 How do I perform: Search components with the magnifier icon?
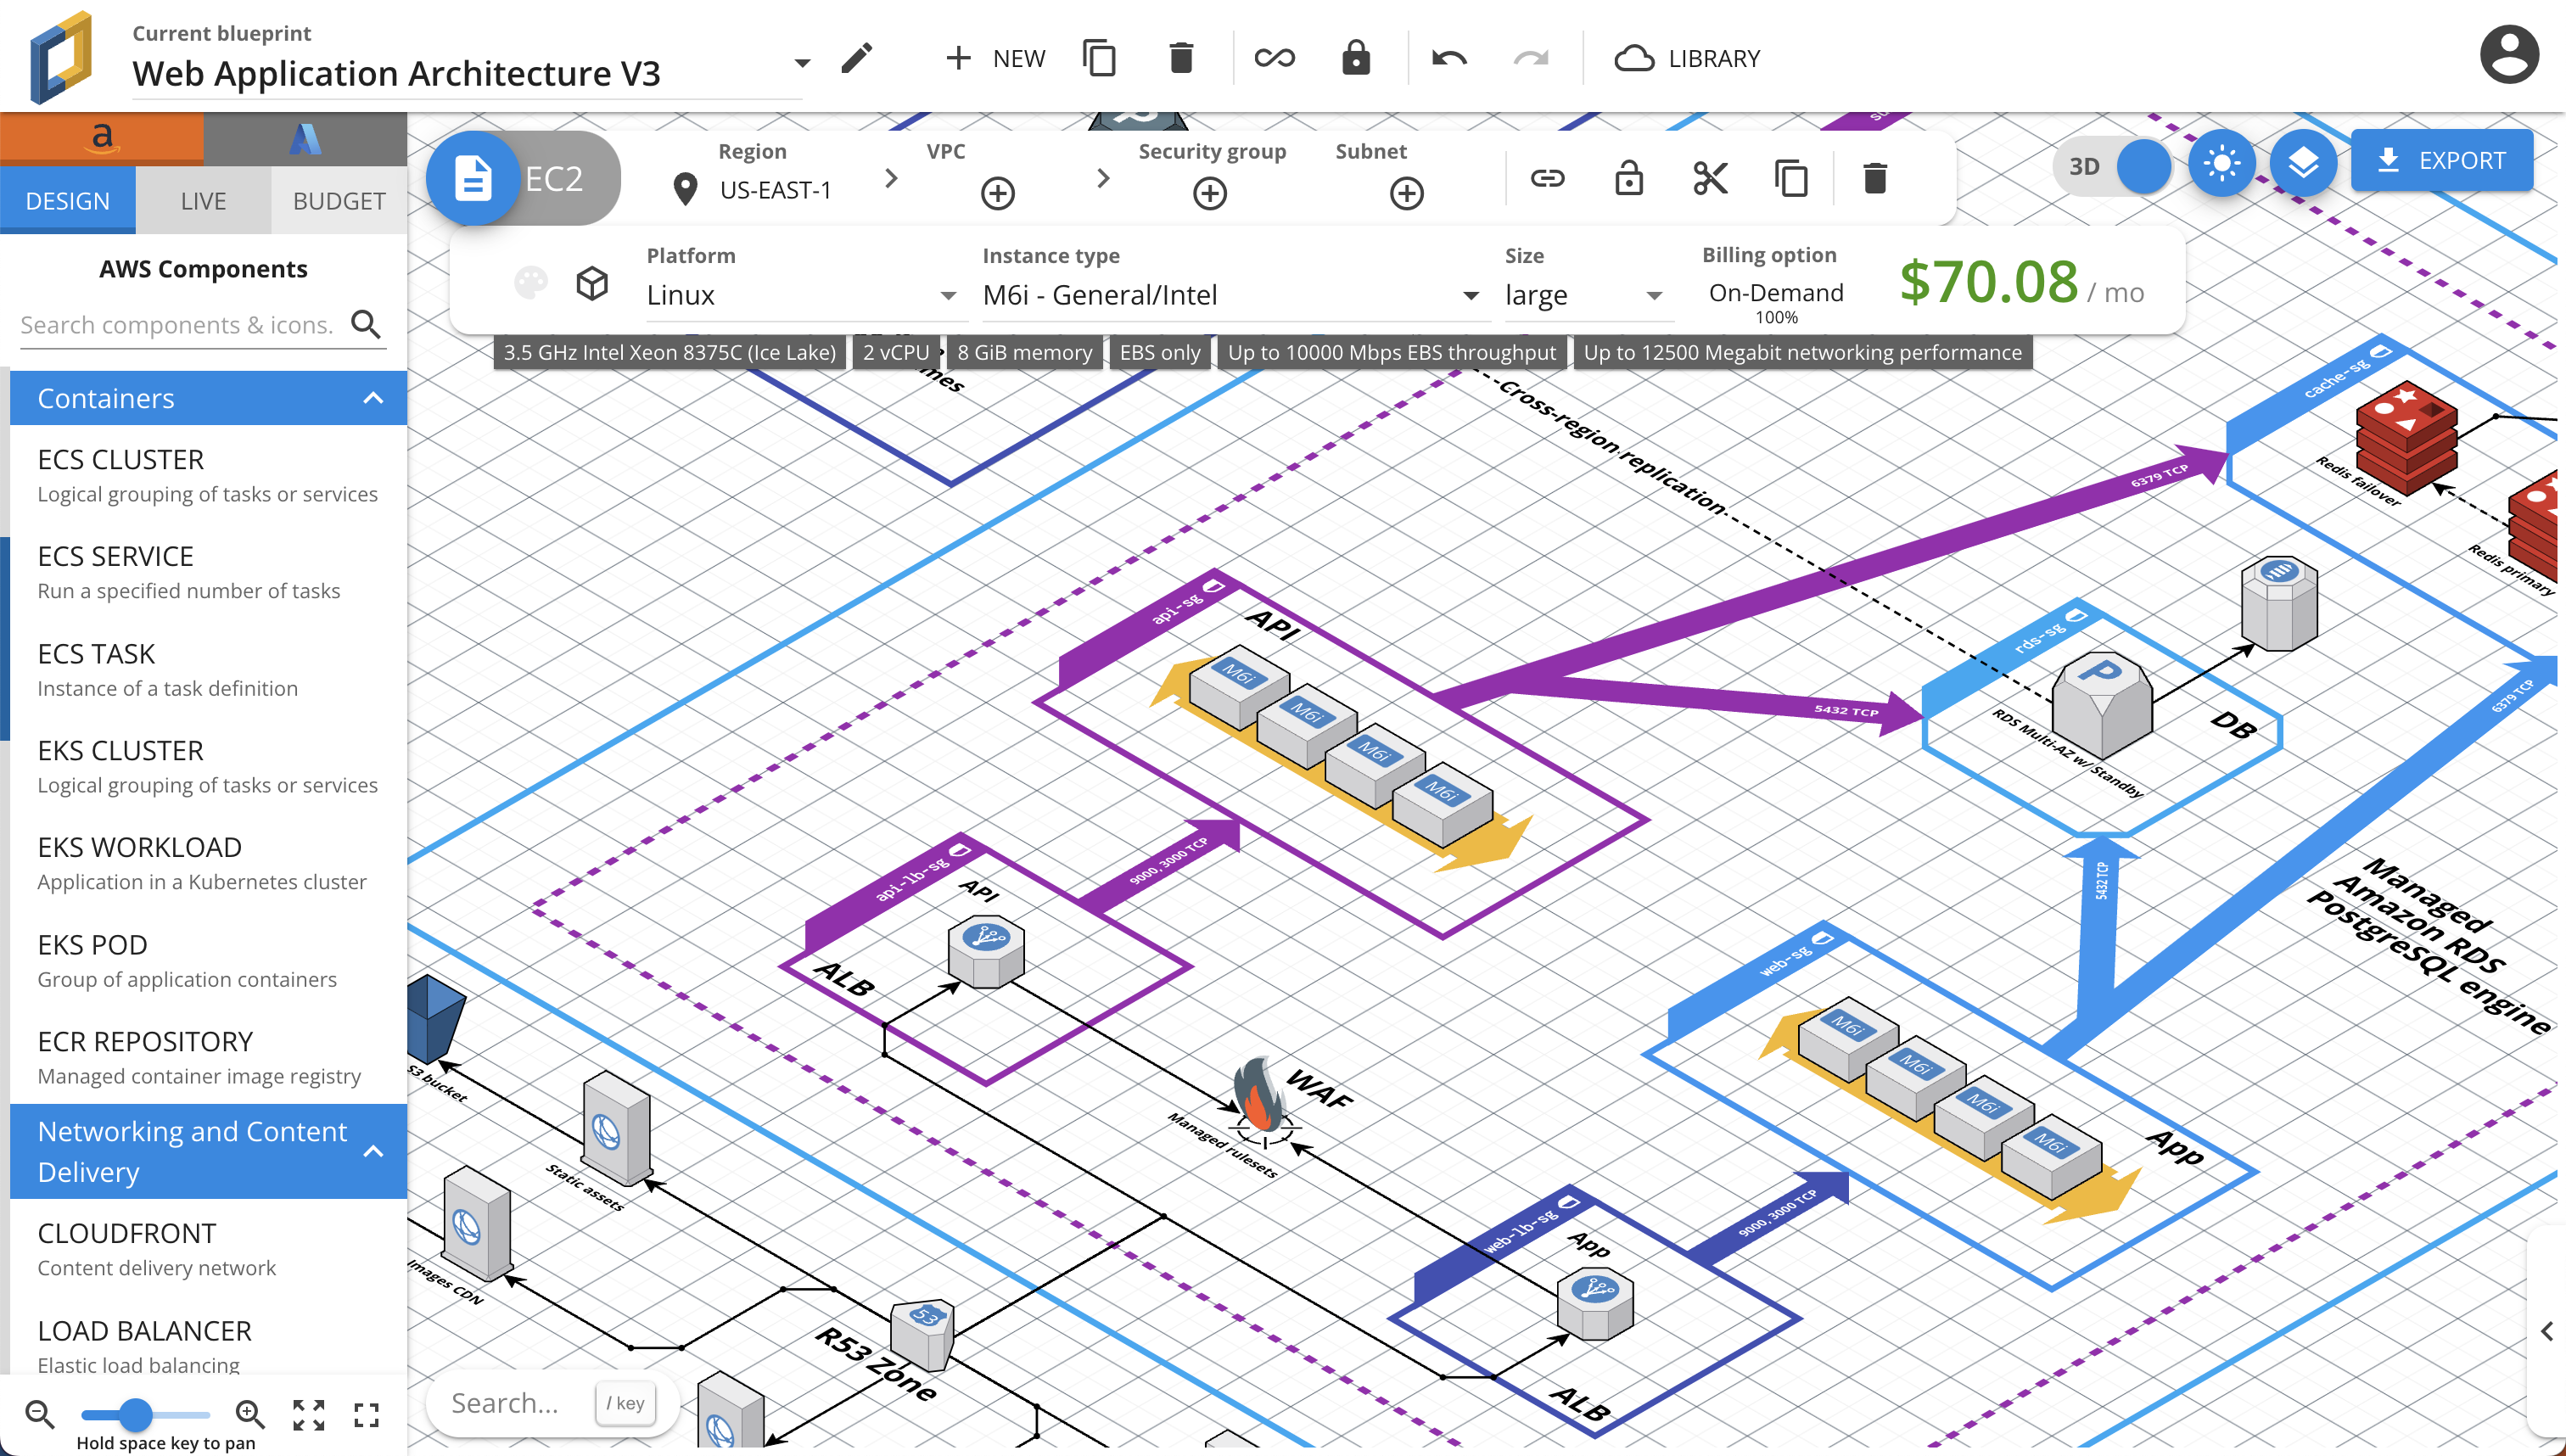click(366, 324)
